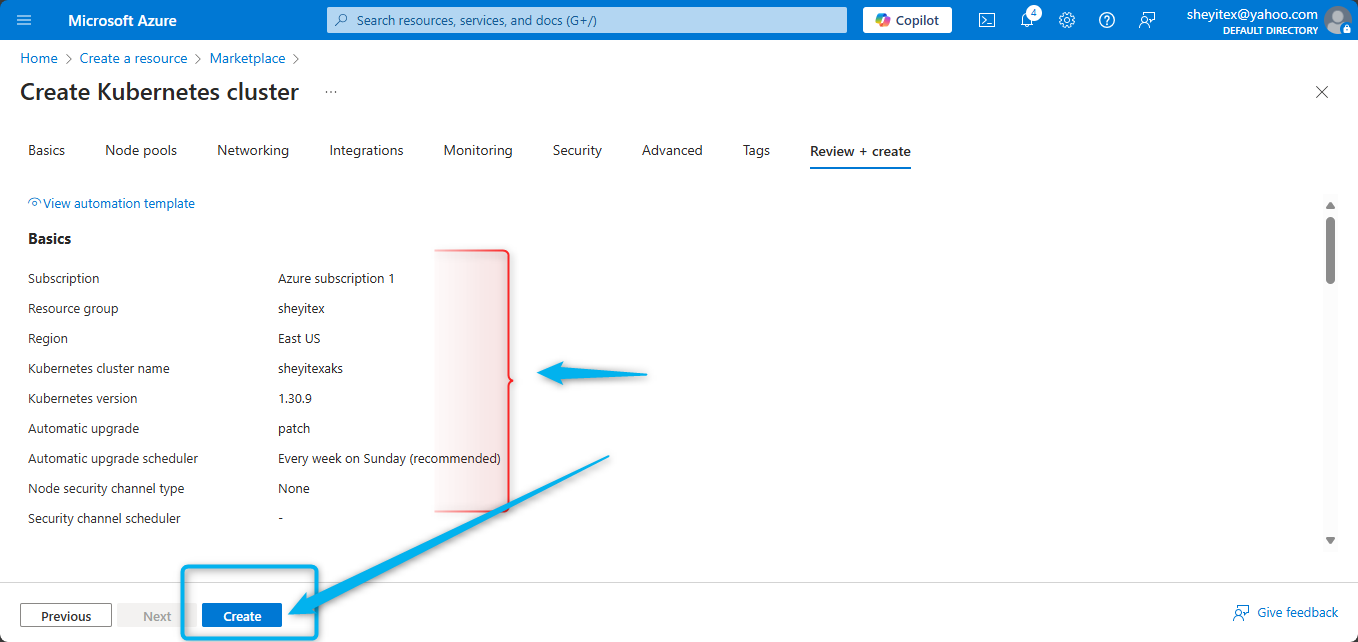Click the 'sheyitex' resource group value
Viewport: 1358px width, 642px height.
tap(301, 309)
